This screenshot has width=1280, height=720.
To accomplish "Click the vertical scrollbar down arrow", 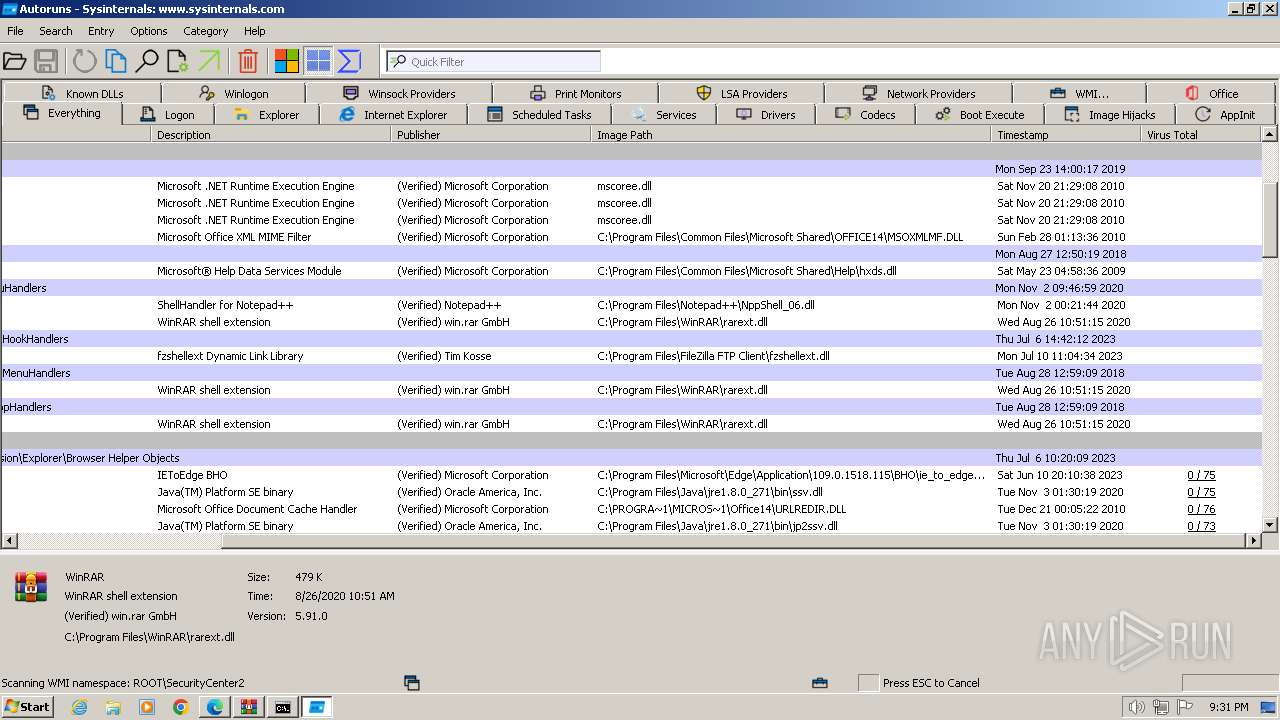I will [1270, 524].
